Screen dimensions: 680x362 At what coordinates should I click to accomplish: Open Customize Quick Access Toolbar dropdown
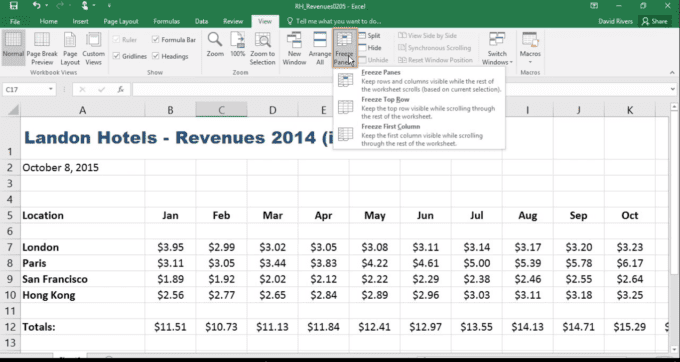pyautogui.click(x=109, y=6)
